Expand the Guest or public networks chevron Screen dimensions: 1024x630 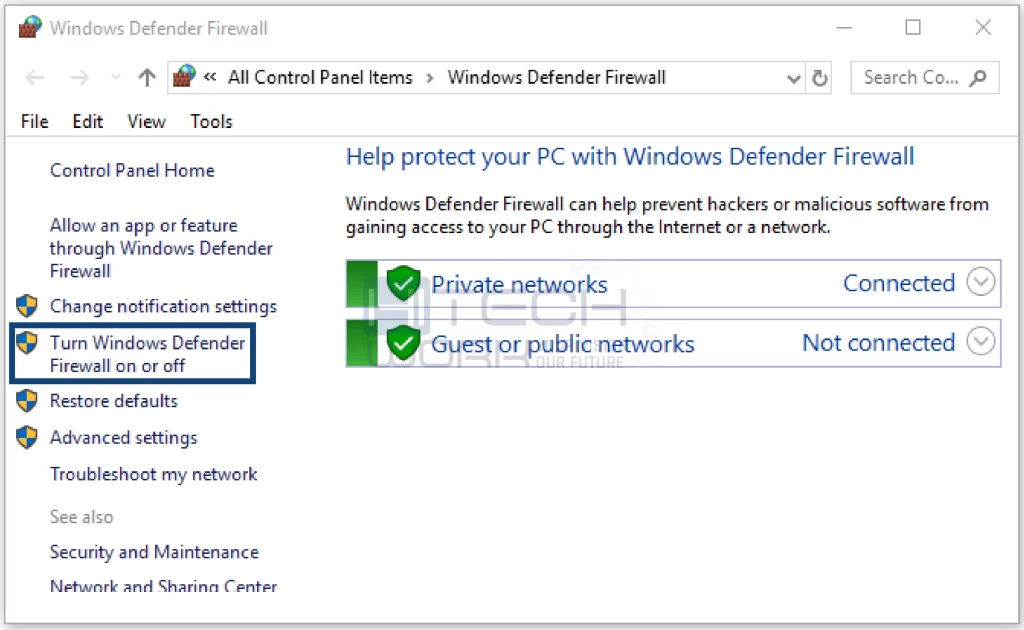[x=980, y=342]
